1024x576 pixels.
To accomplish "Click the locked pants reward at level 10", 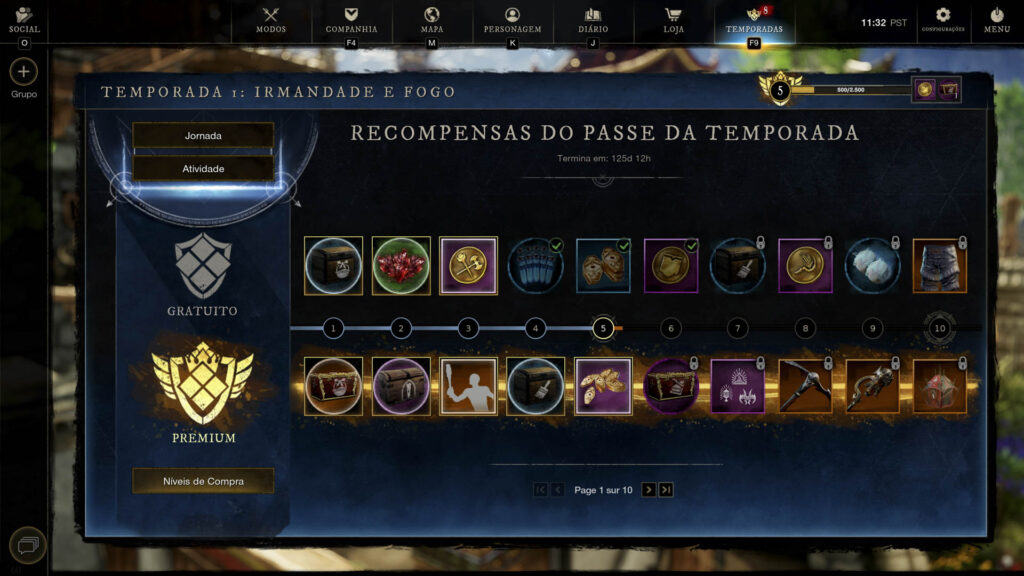I will click(x=940, y=266).
